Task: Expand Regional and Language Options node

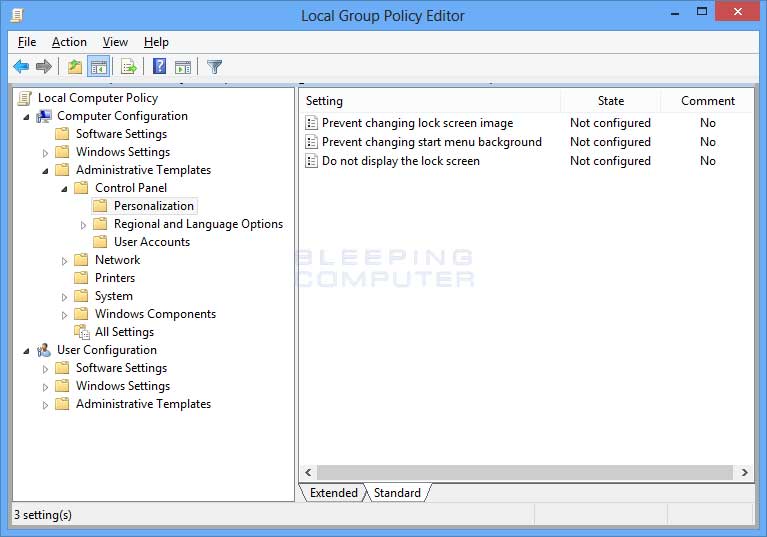Action: coord(83,225)
